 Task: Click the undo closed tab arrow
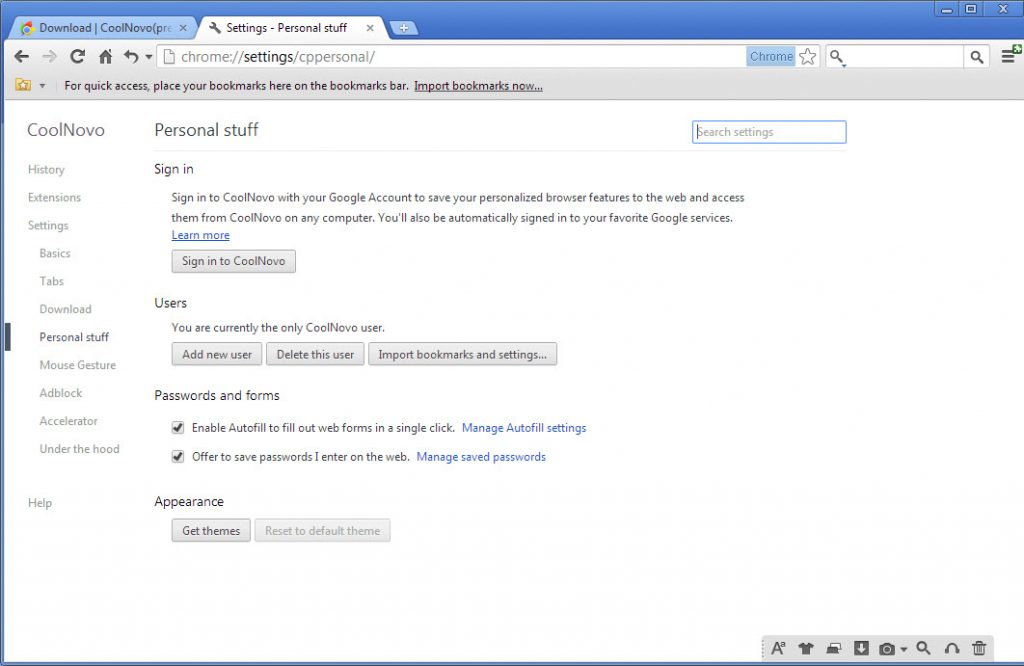pyautogui.click(x=131, y=57)
